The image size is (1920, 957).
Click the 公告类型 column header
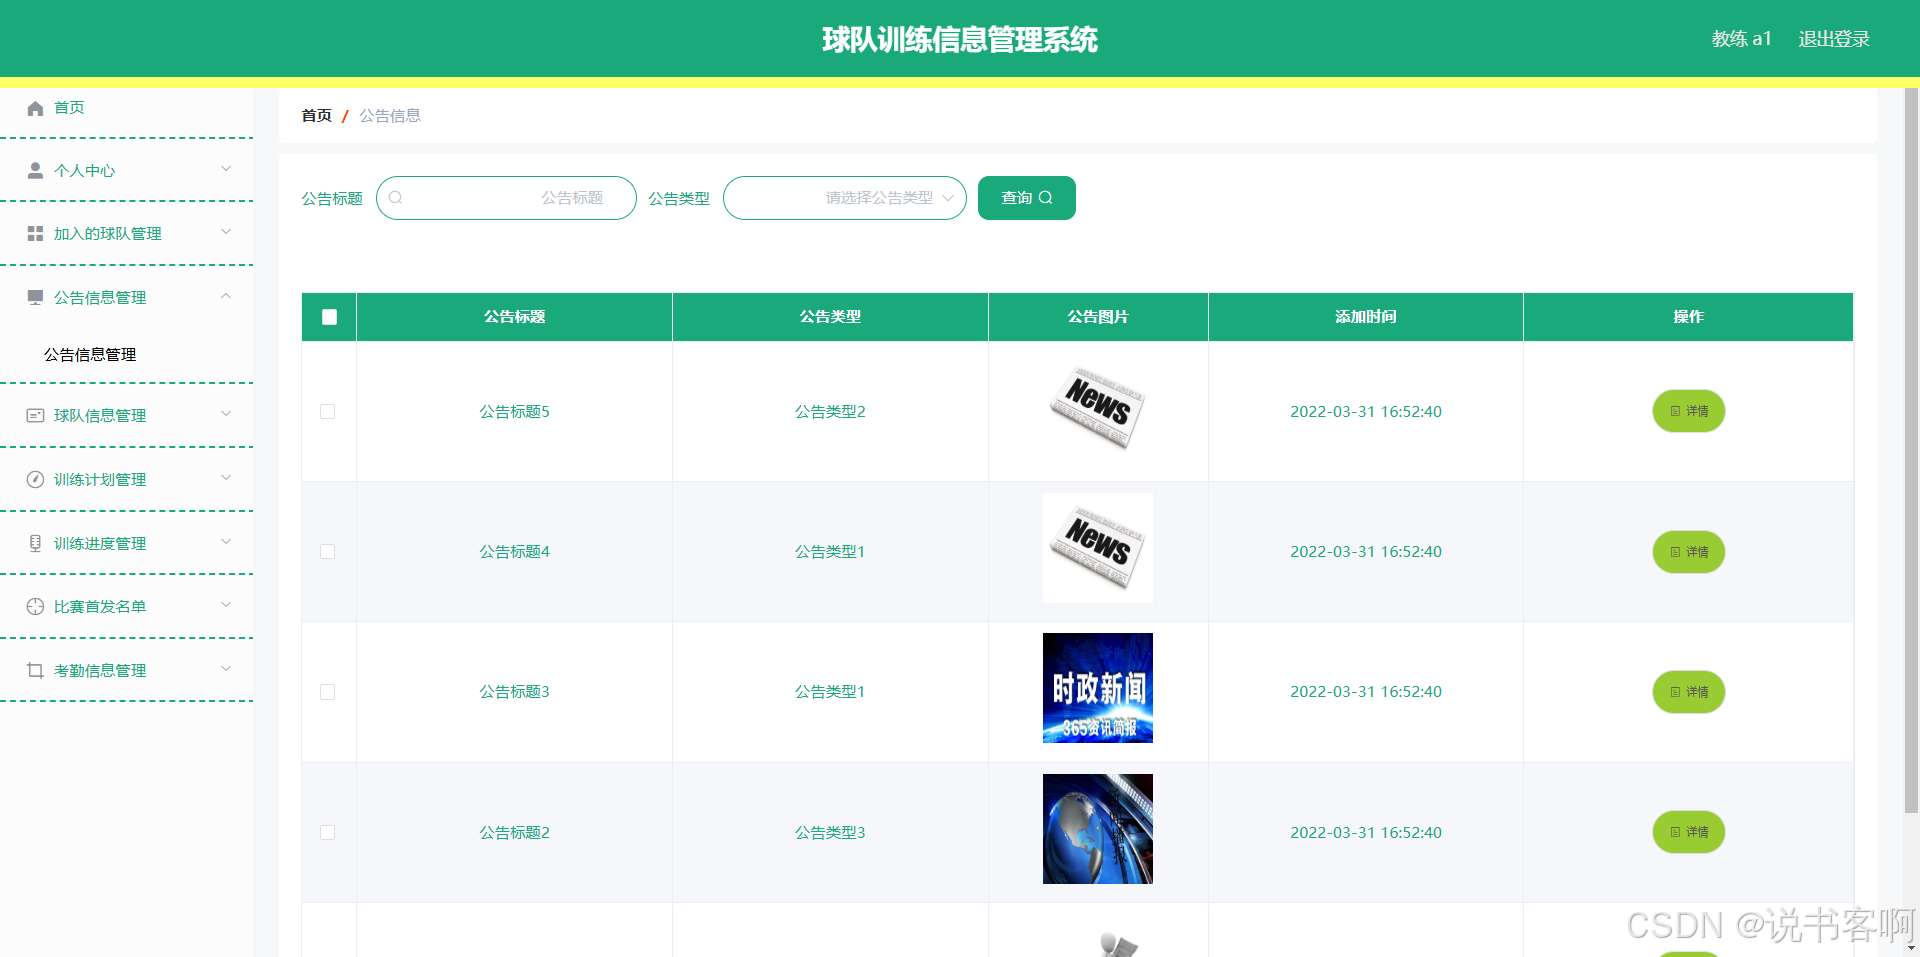[x=830, y=317]
